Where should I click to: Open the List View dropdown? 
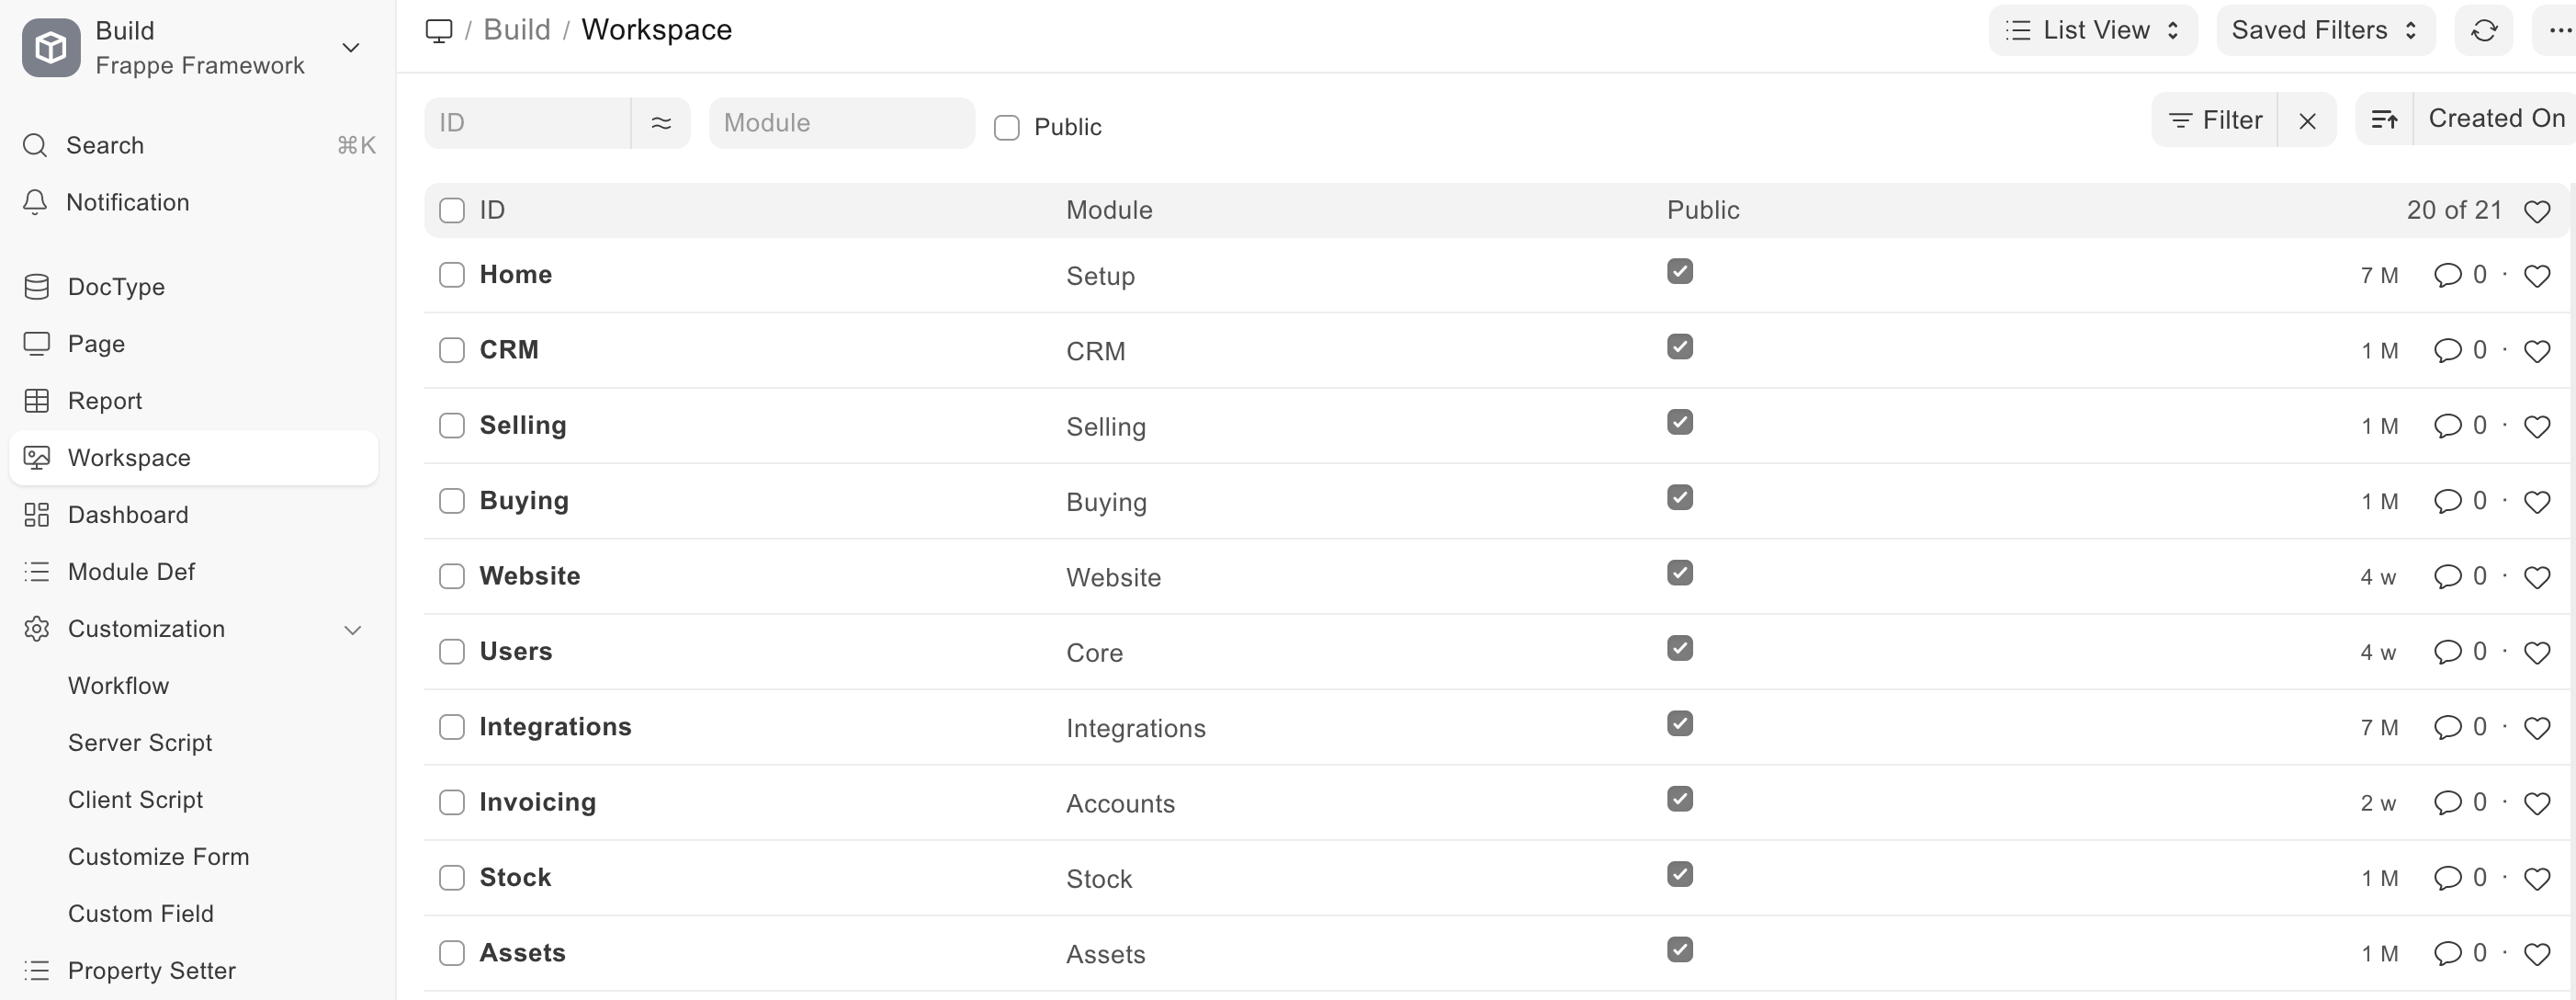coord(2092,31)
